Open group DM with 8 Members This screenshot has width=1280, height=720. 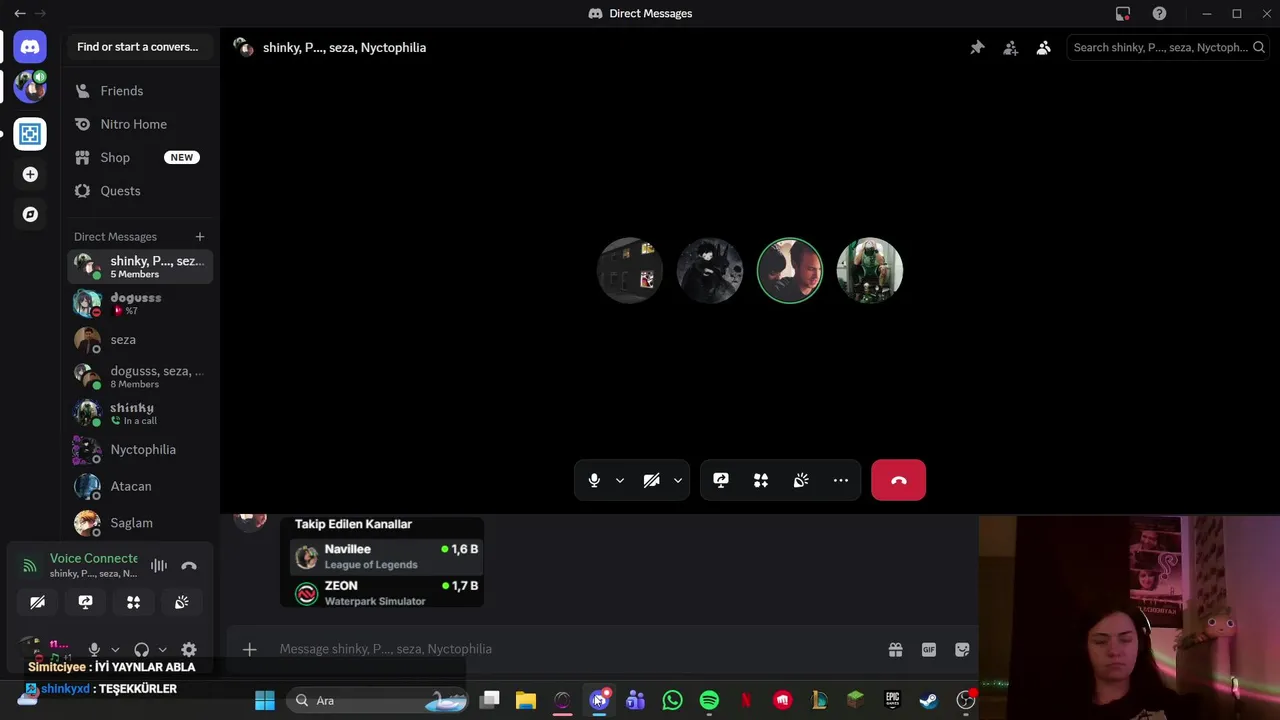[x=140, y=376]
